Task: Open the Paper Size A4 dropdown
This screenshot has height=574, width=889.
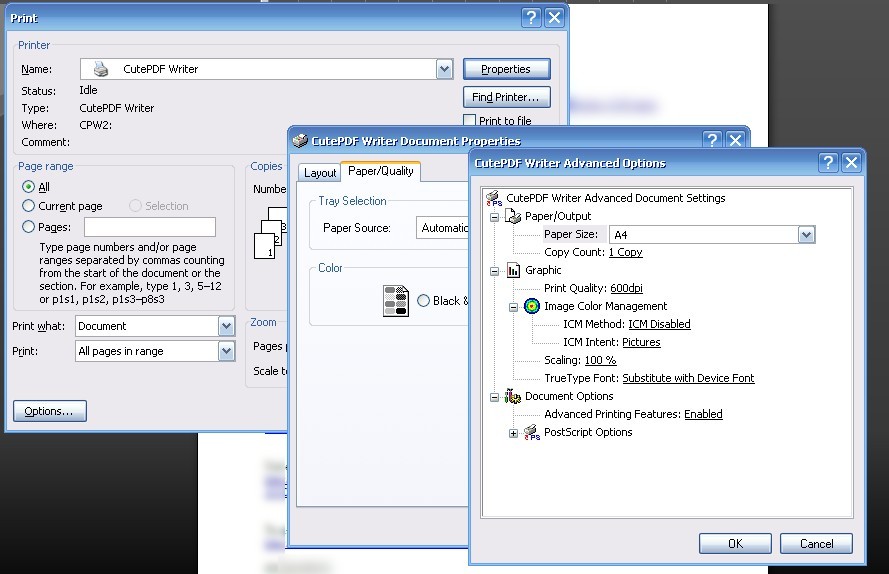Action: click(x=806, y=234)
